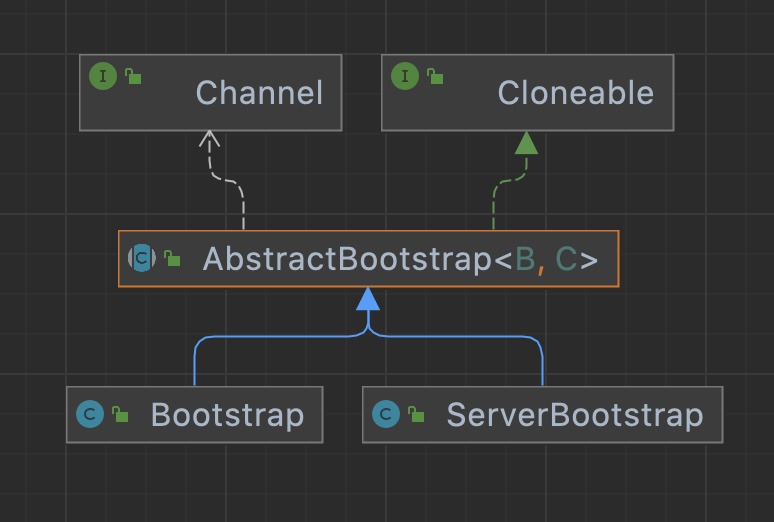Click type parameter B in AbstractBootstrap
This screenshot has height=522, width=774.
(525, 260)
